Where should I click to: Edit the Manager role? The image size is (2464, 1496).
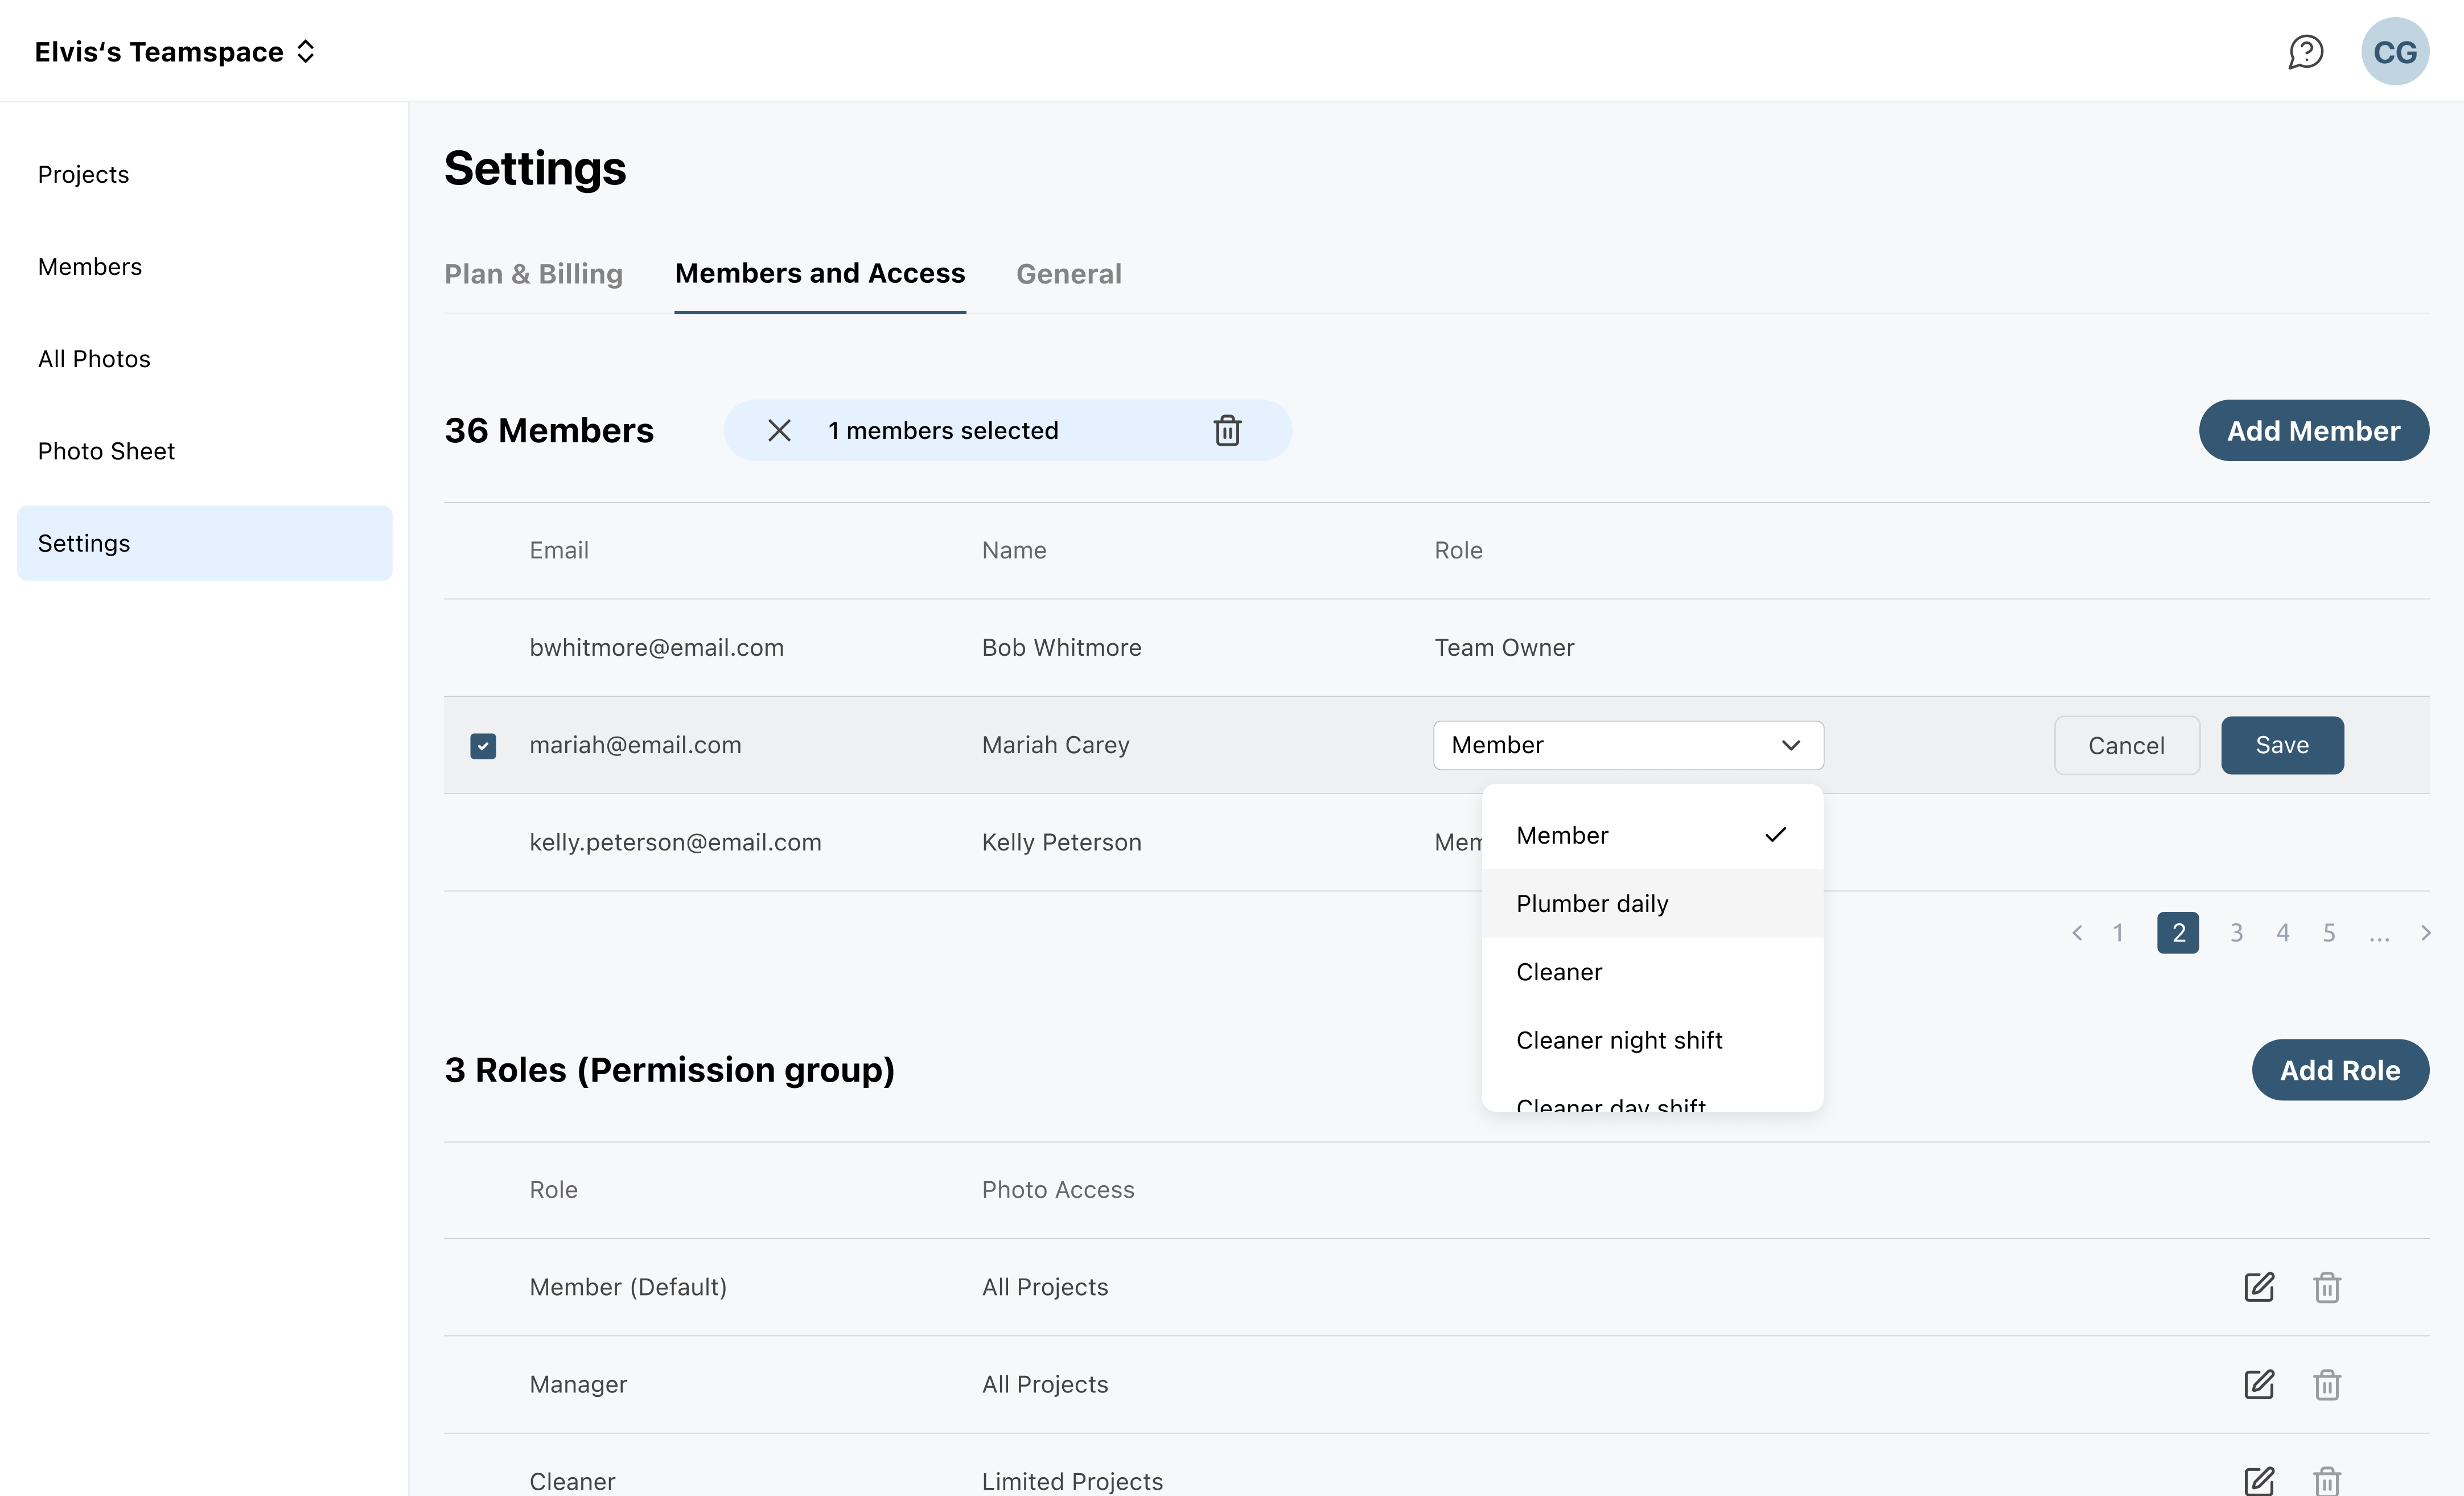click(2259, 1384)
